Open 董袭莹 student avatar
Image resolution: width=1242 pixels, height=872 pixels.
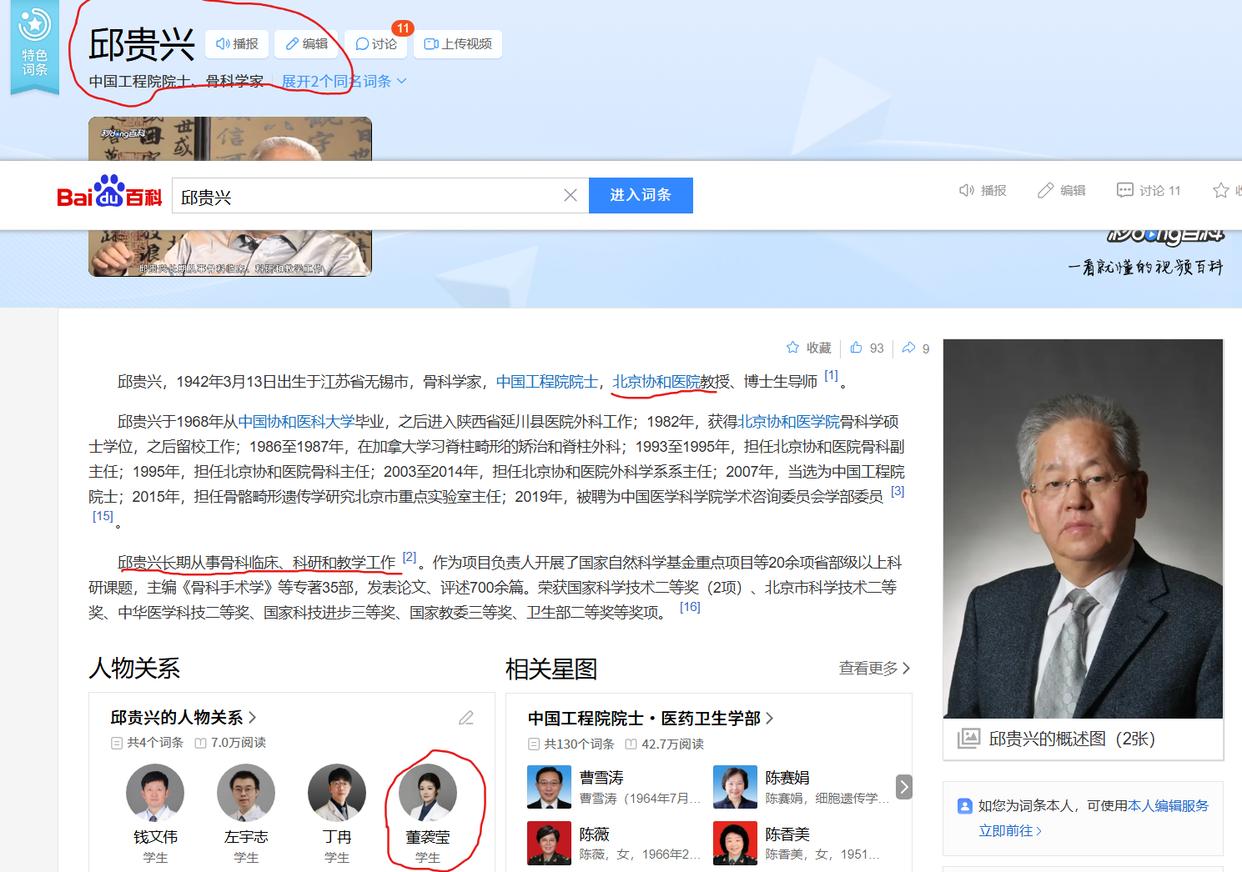click(x=428, y=793)
